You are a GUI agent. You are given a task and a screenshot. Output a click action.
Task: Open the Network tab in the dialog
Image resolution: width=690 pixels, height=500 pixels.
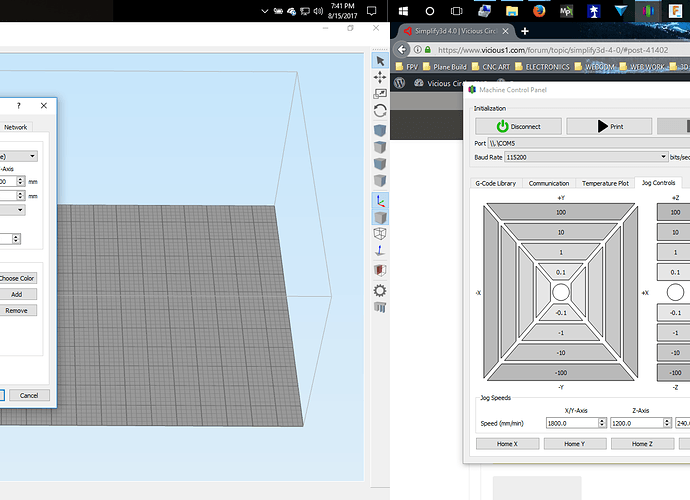[x=15, y=127]
